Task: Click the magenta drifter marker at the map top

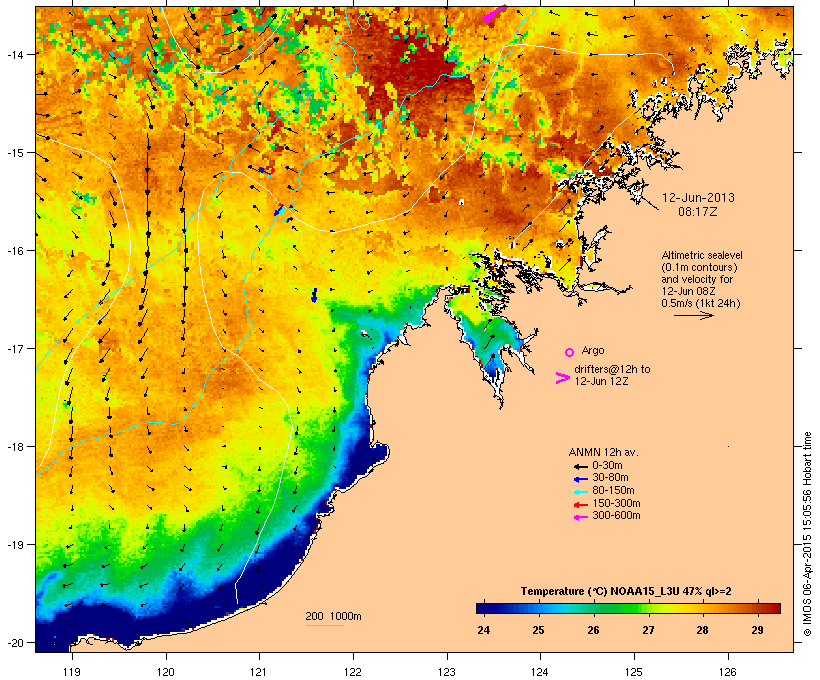Action: tap(494, 14)
